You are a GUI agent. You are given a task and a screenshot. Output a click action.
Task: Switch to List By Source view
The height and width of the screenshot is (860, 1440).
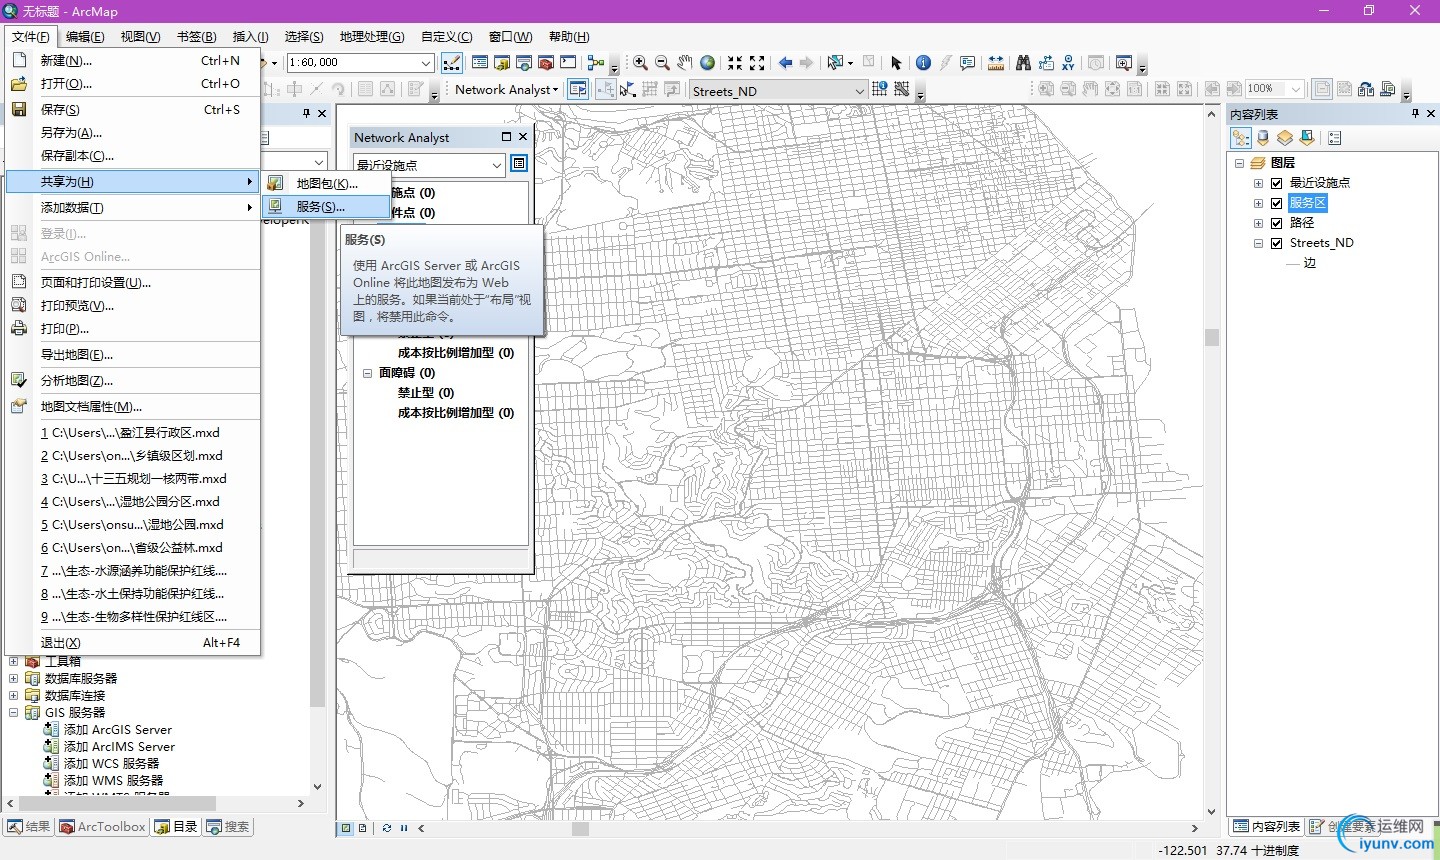click(x=1263, y=138)
